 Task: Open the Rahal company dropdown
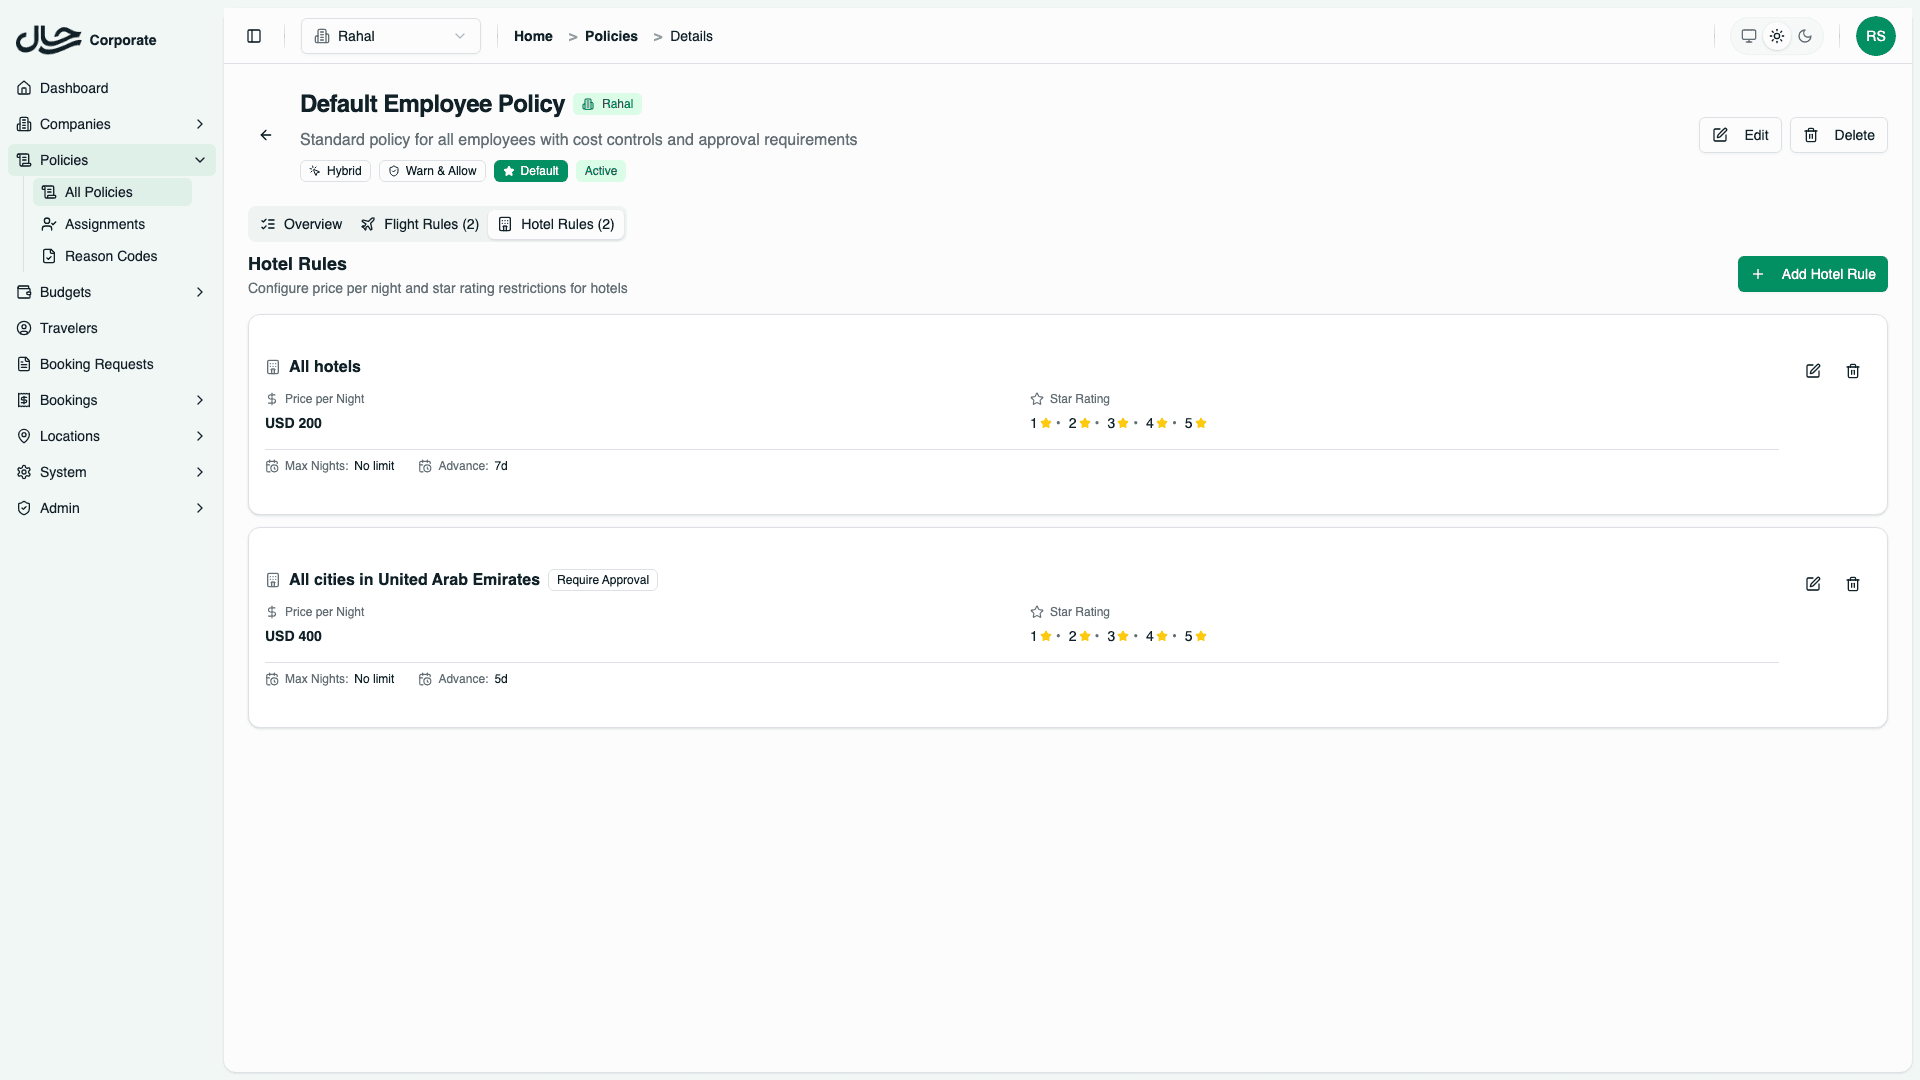coord(390,36)
